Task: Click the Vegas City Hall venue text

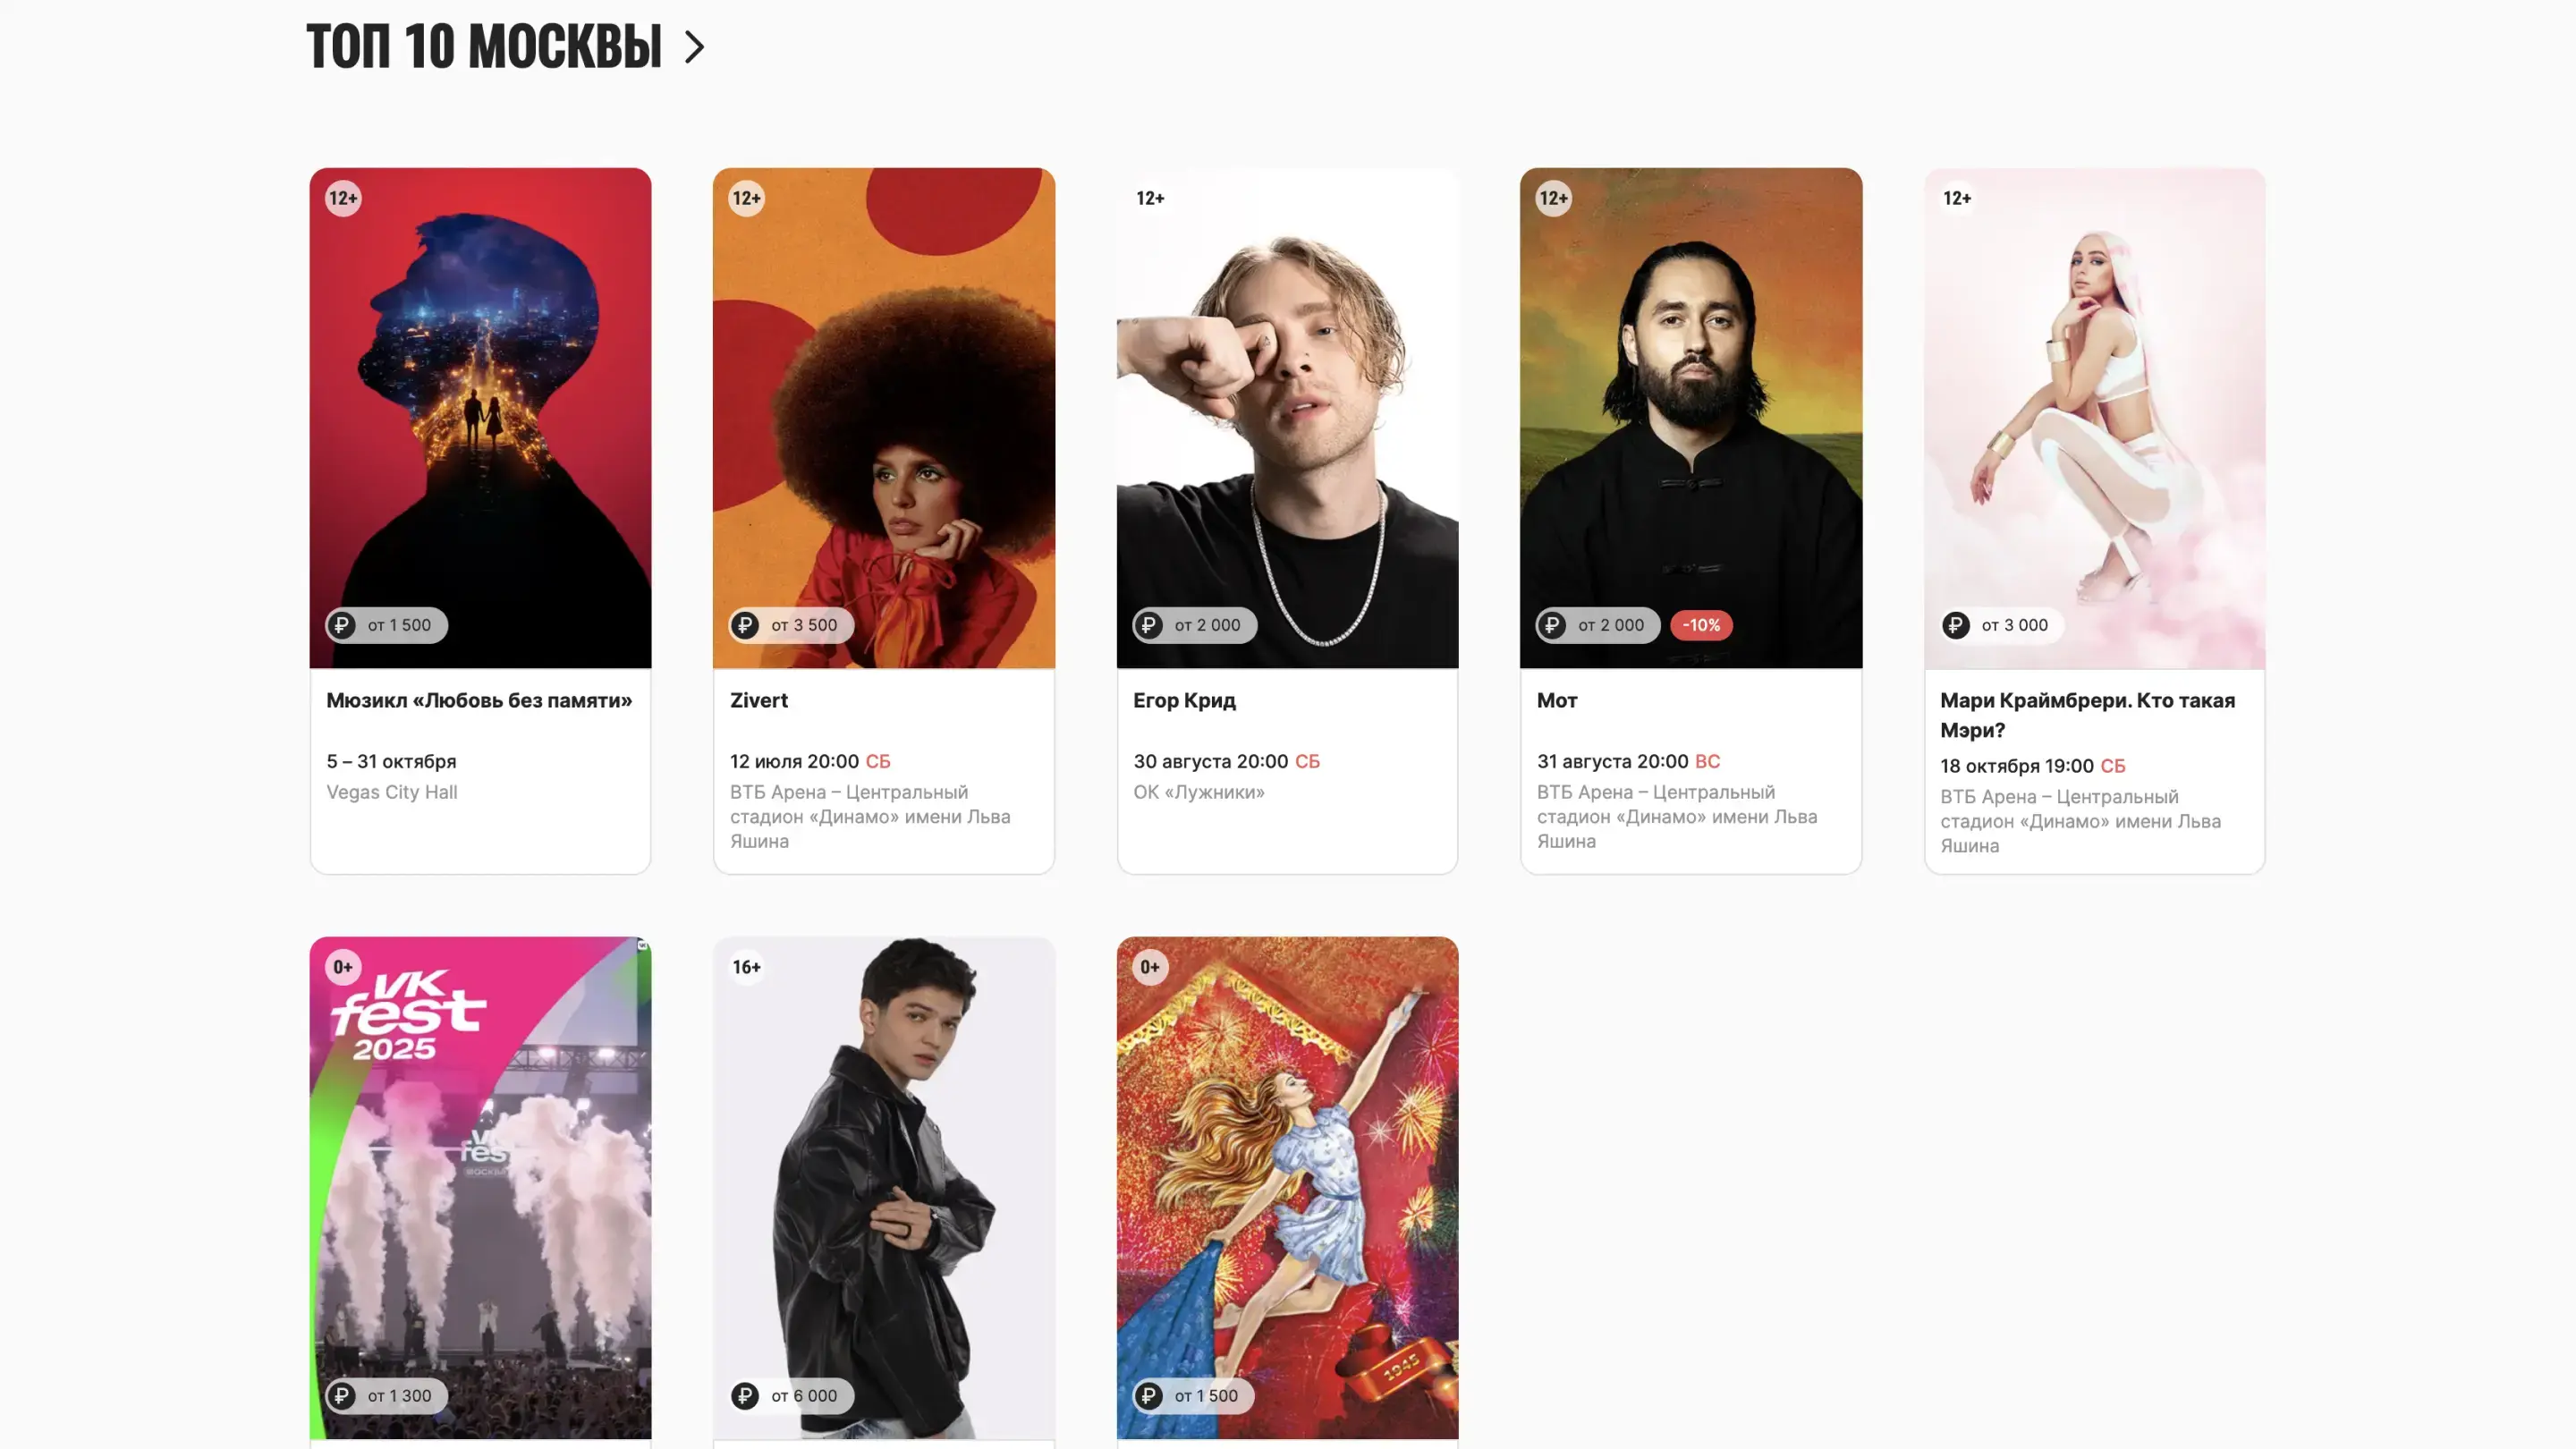Action: coord(391,792)
